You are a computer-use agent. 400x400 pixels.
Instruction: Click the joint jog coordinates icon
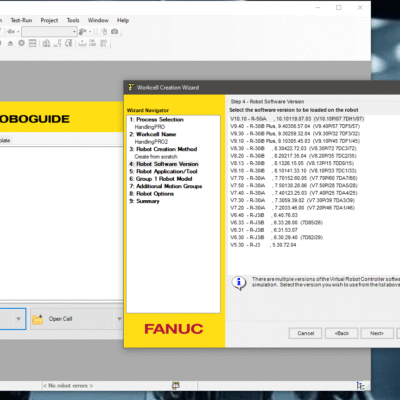tap(58, 43)
